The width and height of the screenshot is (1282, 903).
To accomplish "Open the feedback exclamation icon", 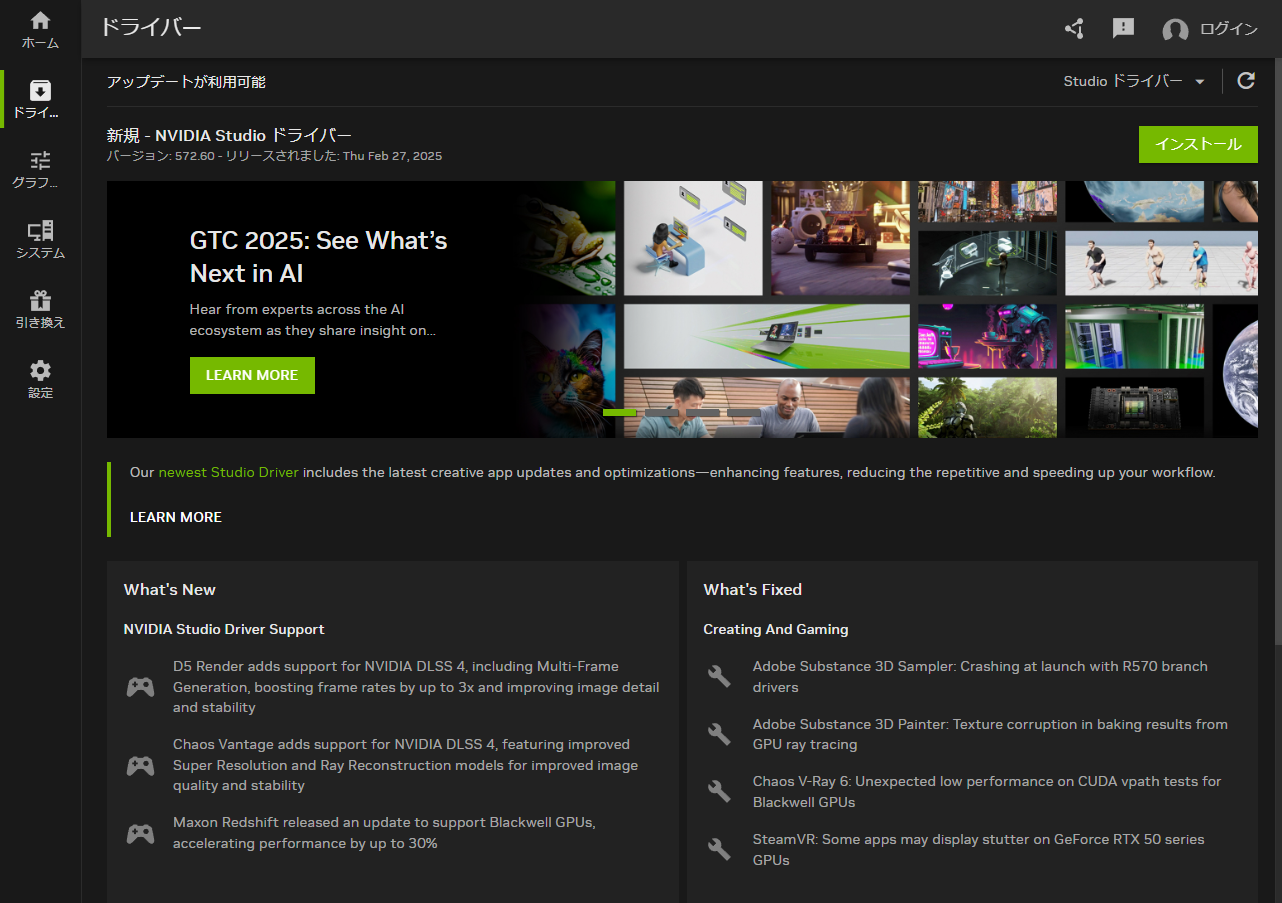I will coord(1123,29).
